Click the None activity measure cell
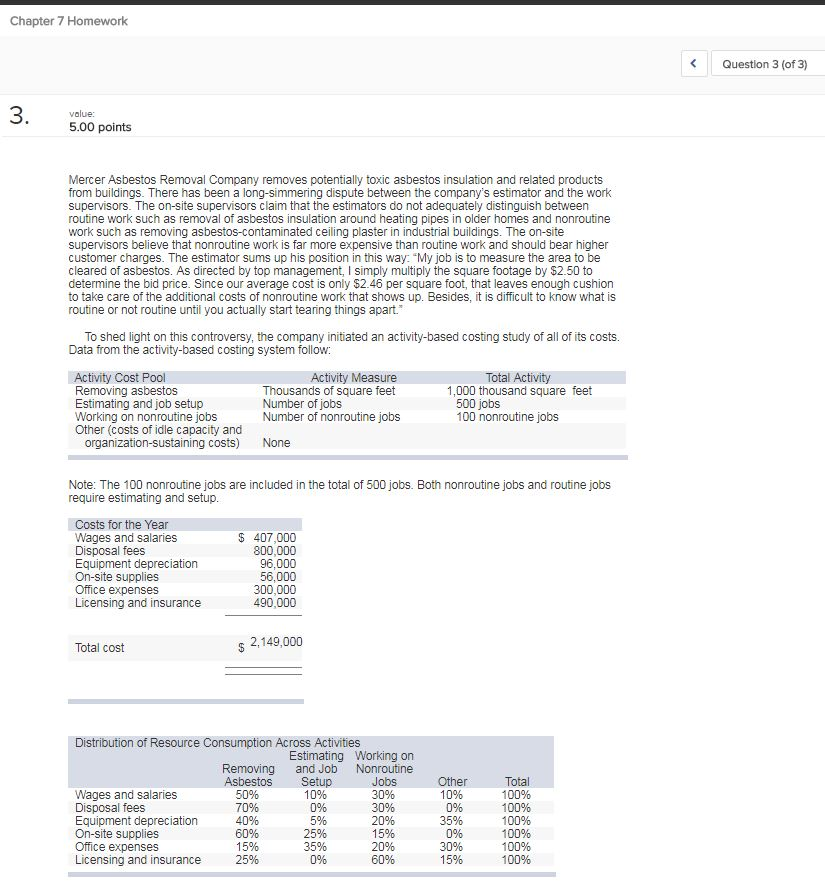The height and width of the screenshot is (895, 825). (x=276, y=443)
